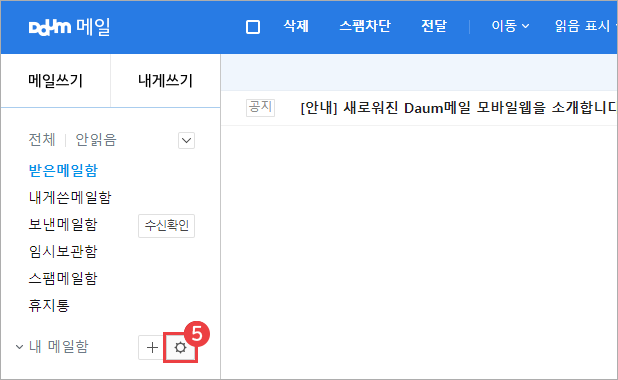The height and width of the screenshot is (380, 618).
Task: Click the 수신확인 button
Action: [166, 226]
